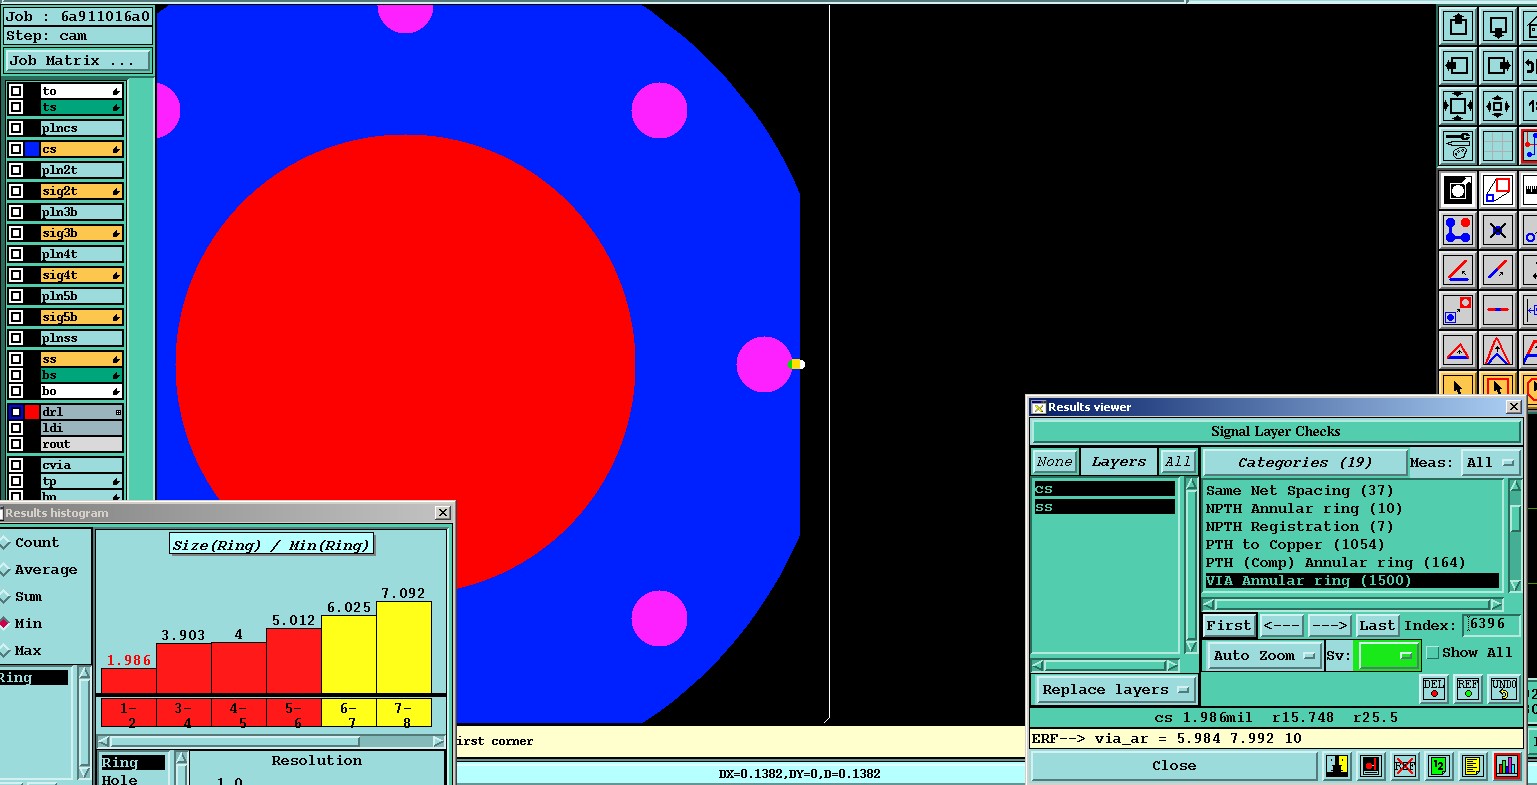Toggle checkbox for layer to
The width and height of the screenshot is (1537, 785).
pyautogui.click(x=16, y=91)
